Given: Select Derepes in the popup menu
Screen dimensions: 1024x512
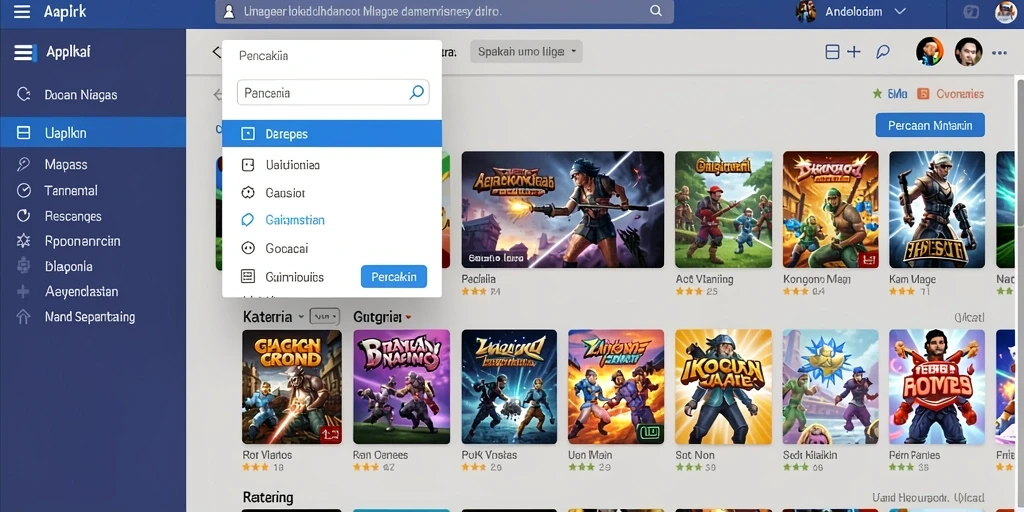Looking at the screenshot, I should [332, 134].
